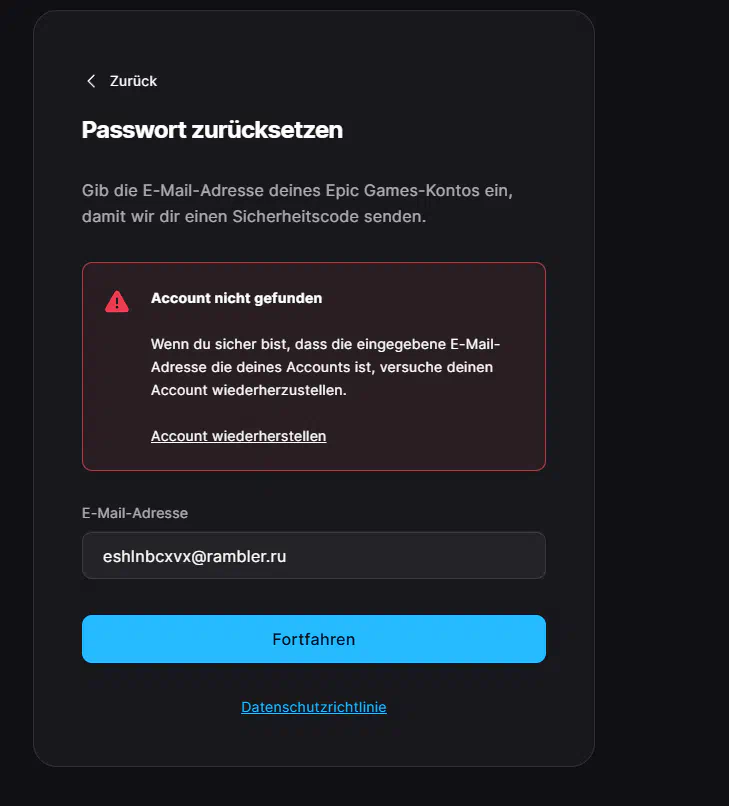Image resolution: width=729 pixels, height=806 pixels.
Task: Click the red warning triangle icon
Action: point(117,301)
